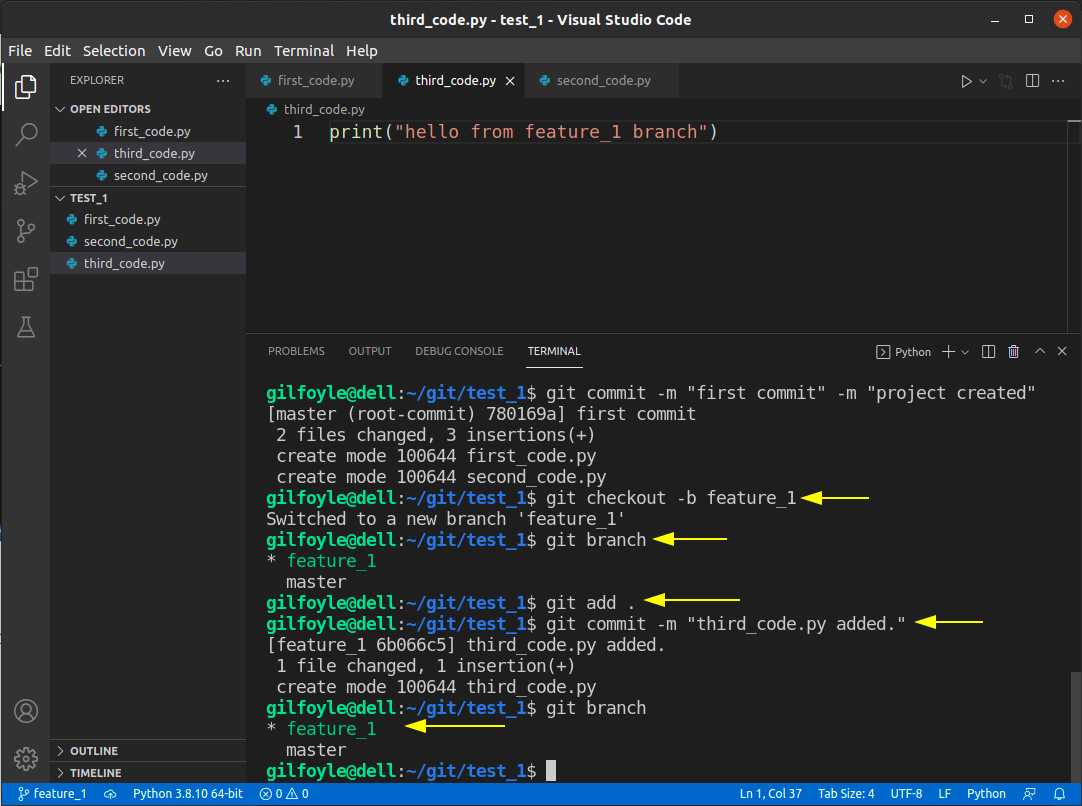The height and width of the screenshot is (806, 1082).
Task: Click the open changes compare icon
Action: pyautogui.click(x=1006, y=81)
